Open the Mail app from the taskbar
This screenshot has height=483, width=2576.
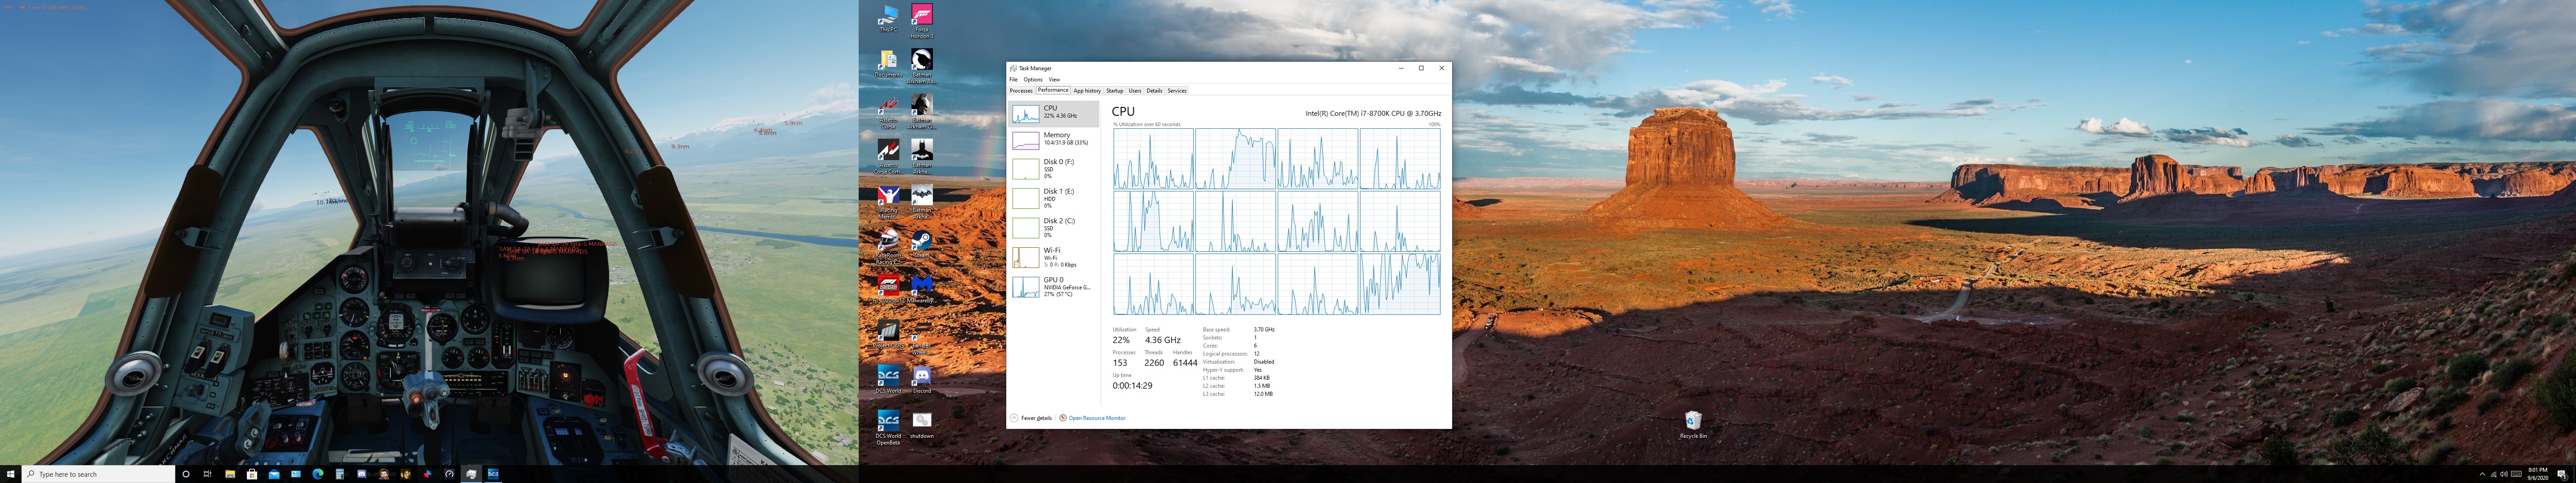[x=274, y=474]
